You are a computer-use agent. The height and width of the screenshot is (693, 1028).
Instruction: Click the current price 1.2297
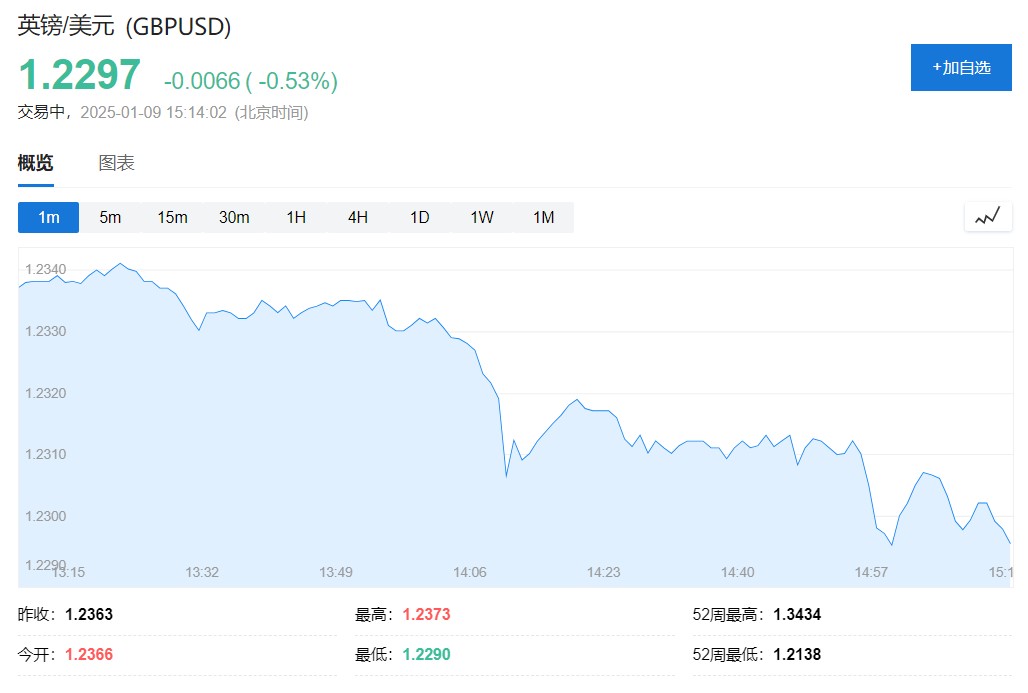click(x=80, y=76)
